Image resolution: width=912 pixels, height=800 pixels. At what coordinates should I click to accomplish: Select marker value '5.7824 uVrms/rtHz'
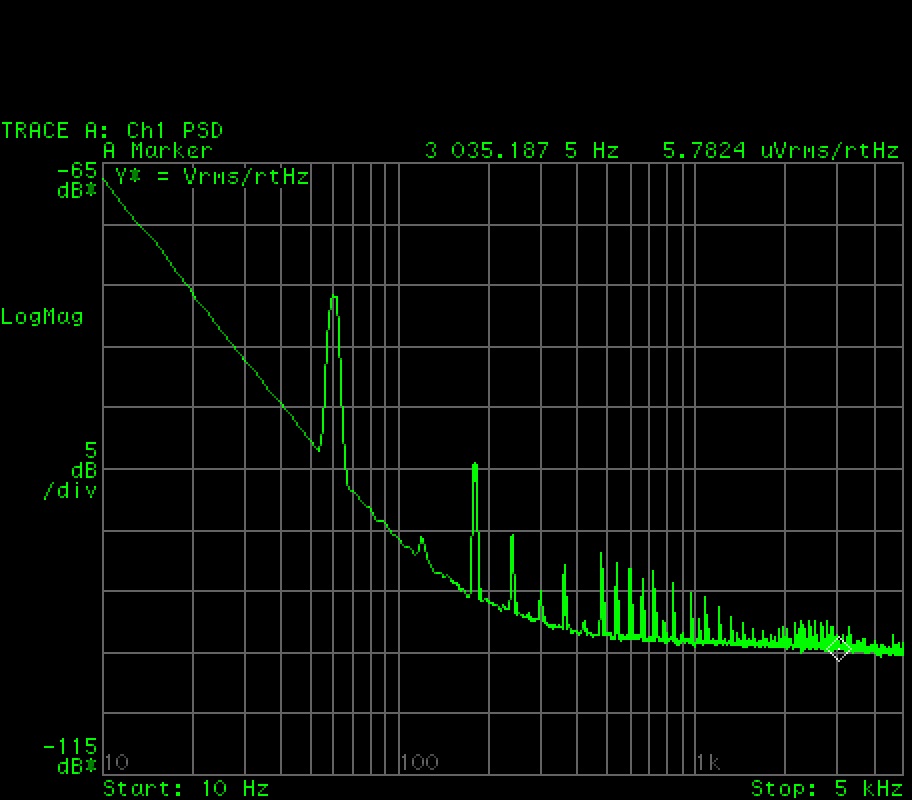(781, 151)
